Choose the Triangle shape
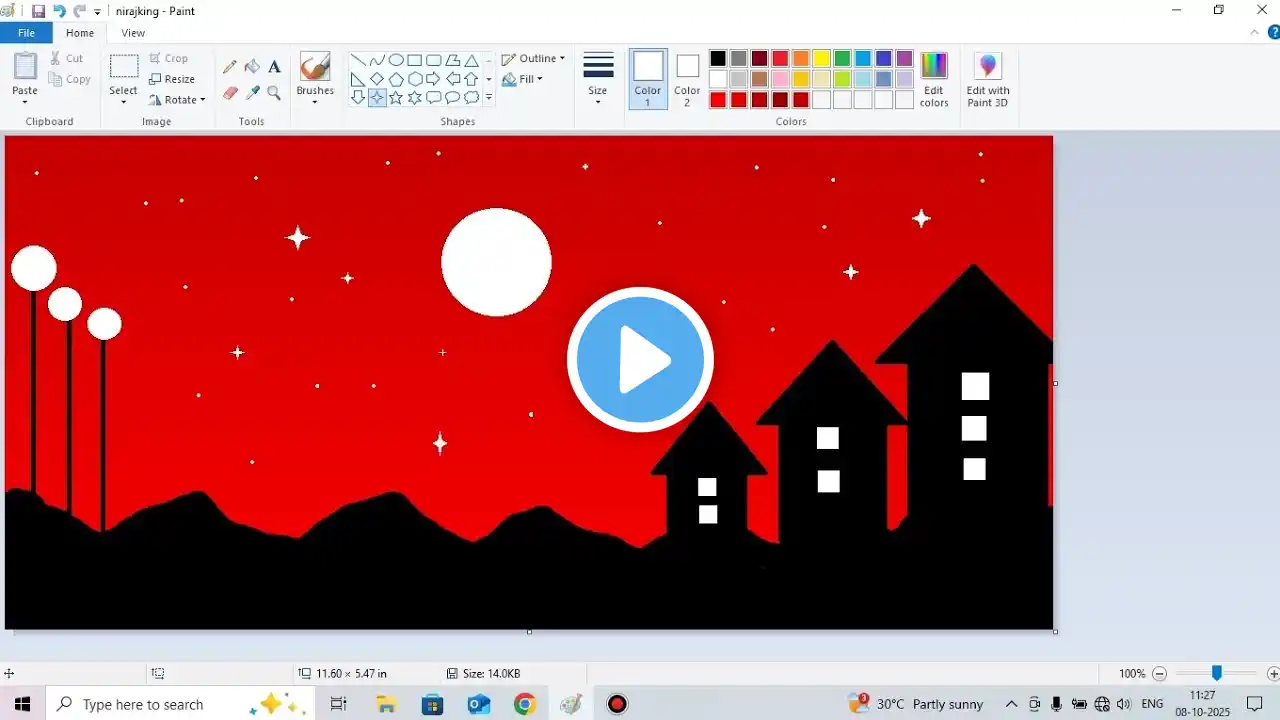The height and width of the screenshot is (720, 1280). pos(471,60)
